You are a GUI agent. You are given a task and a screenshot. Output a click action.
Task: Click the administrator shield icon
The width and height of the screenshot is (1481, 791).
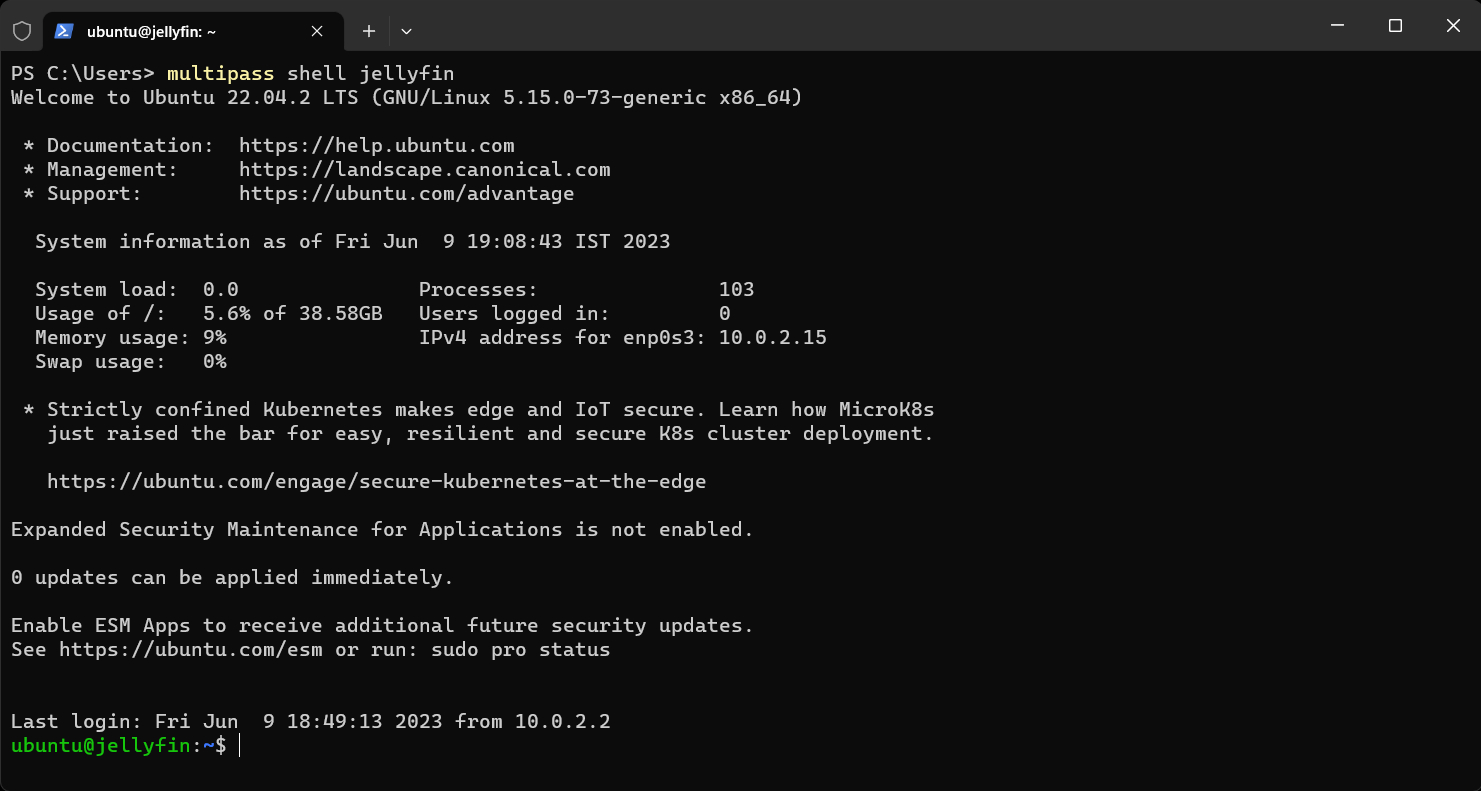[x=22, y=31]
